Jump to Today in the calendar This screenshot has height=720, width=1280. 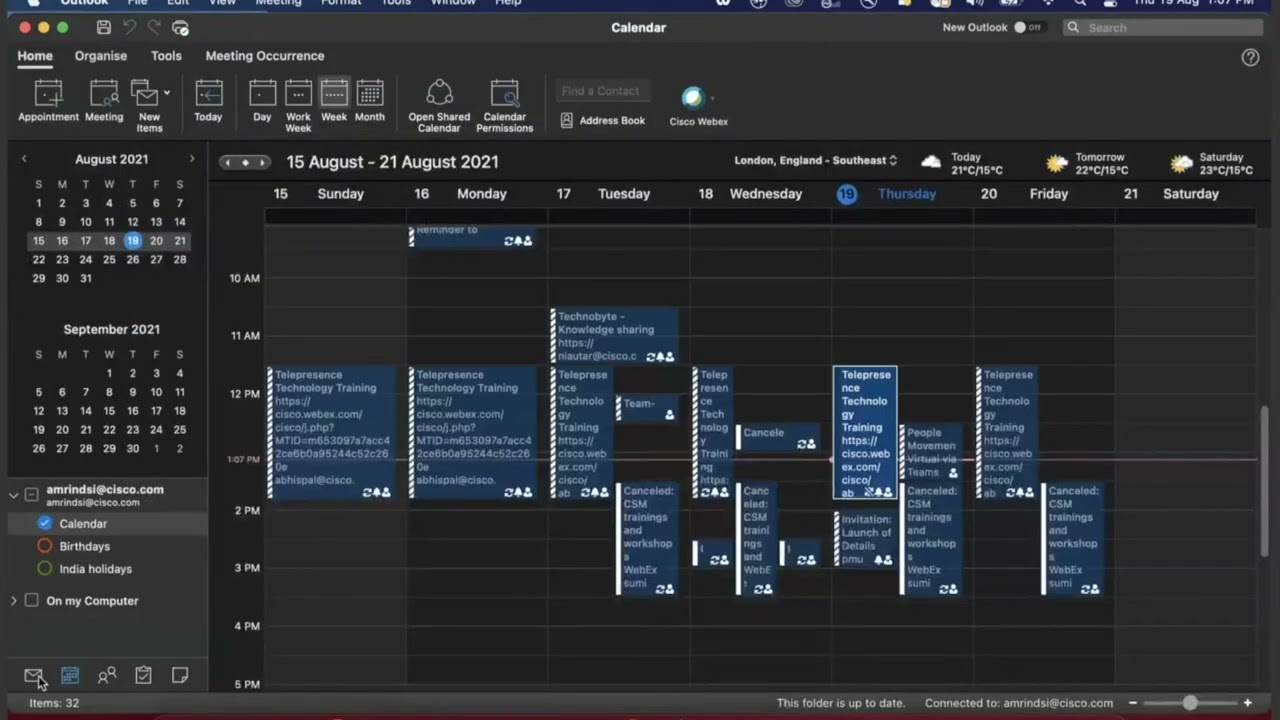point(208,102)
